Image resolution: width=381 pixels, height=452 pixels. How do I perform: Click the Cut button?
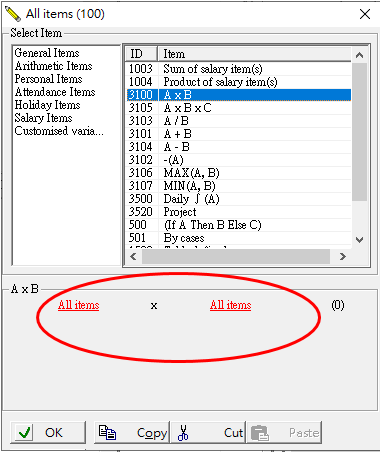(x=208, y=433)
